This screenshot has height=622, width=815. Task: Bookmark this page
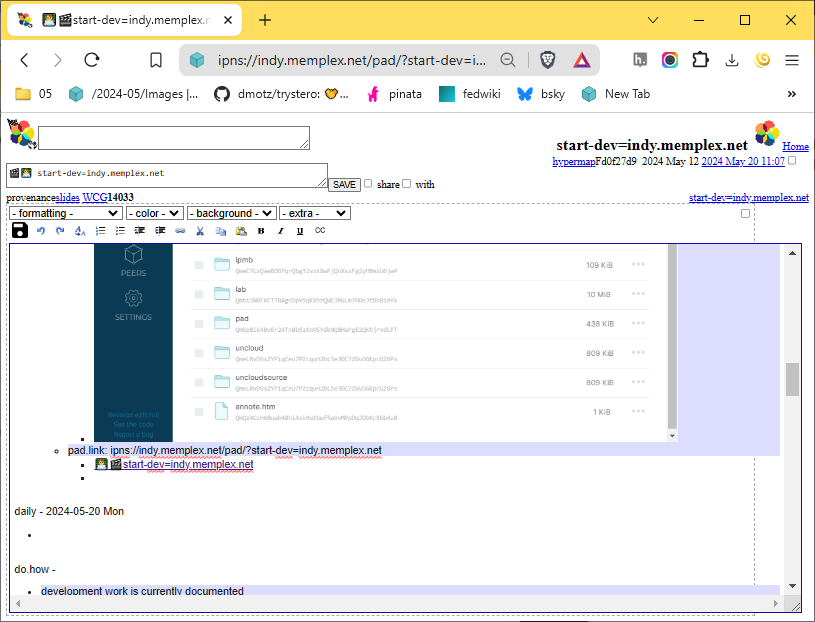click(x=155, y=60)
